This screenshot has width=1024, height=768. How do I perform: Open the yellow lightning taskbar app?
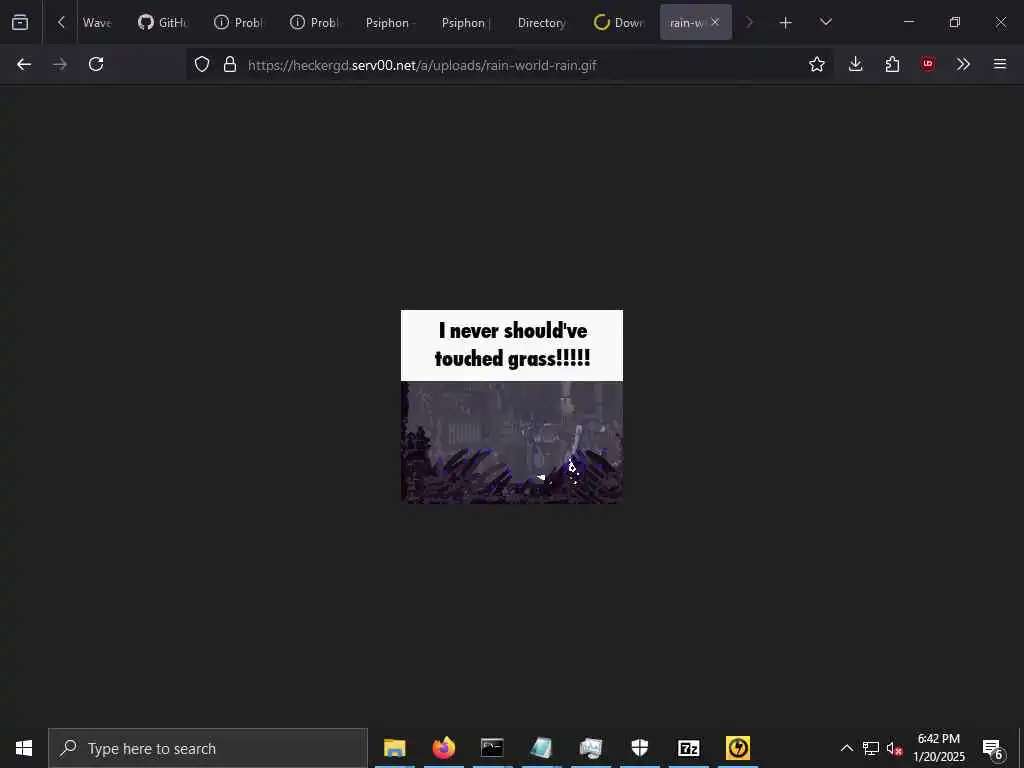pos(738,748)
